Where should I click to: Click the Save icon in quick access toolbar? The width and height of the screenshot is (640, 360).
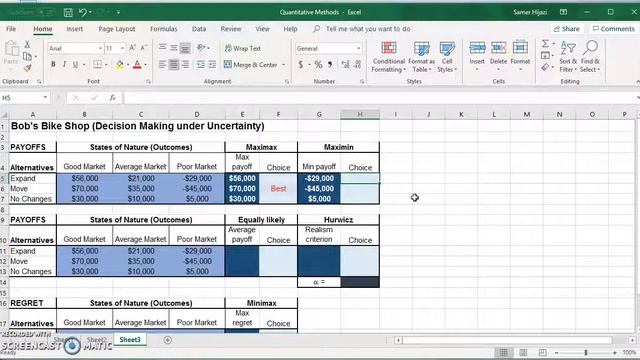coord(68,13)
